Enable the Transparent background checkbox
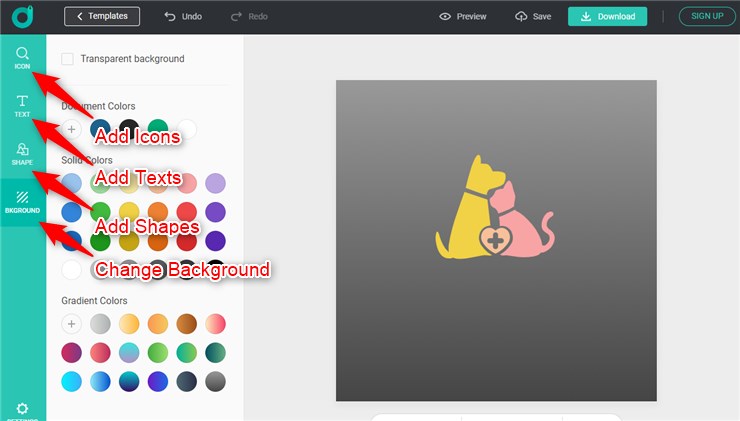Screen dimensions: 740x421 (67, 59)
